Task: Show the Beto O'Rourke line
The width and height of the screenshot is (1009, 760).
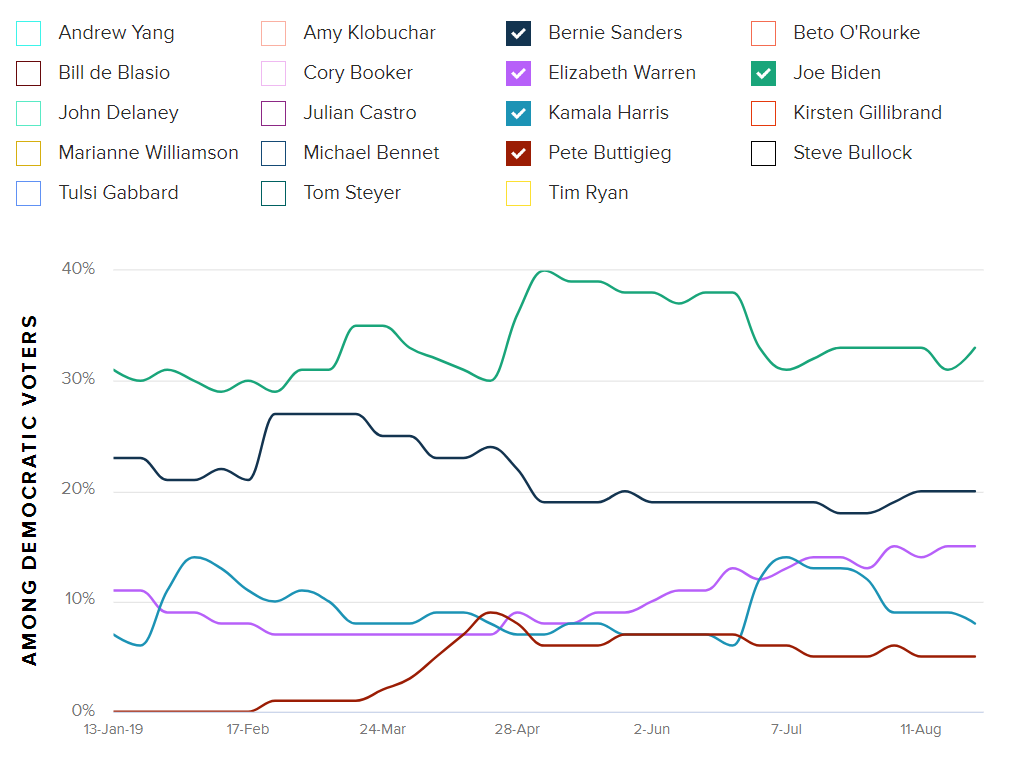Action: click(763, 33)
